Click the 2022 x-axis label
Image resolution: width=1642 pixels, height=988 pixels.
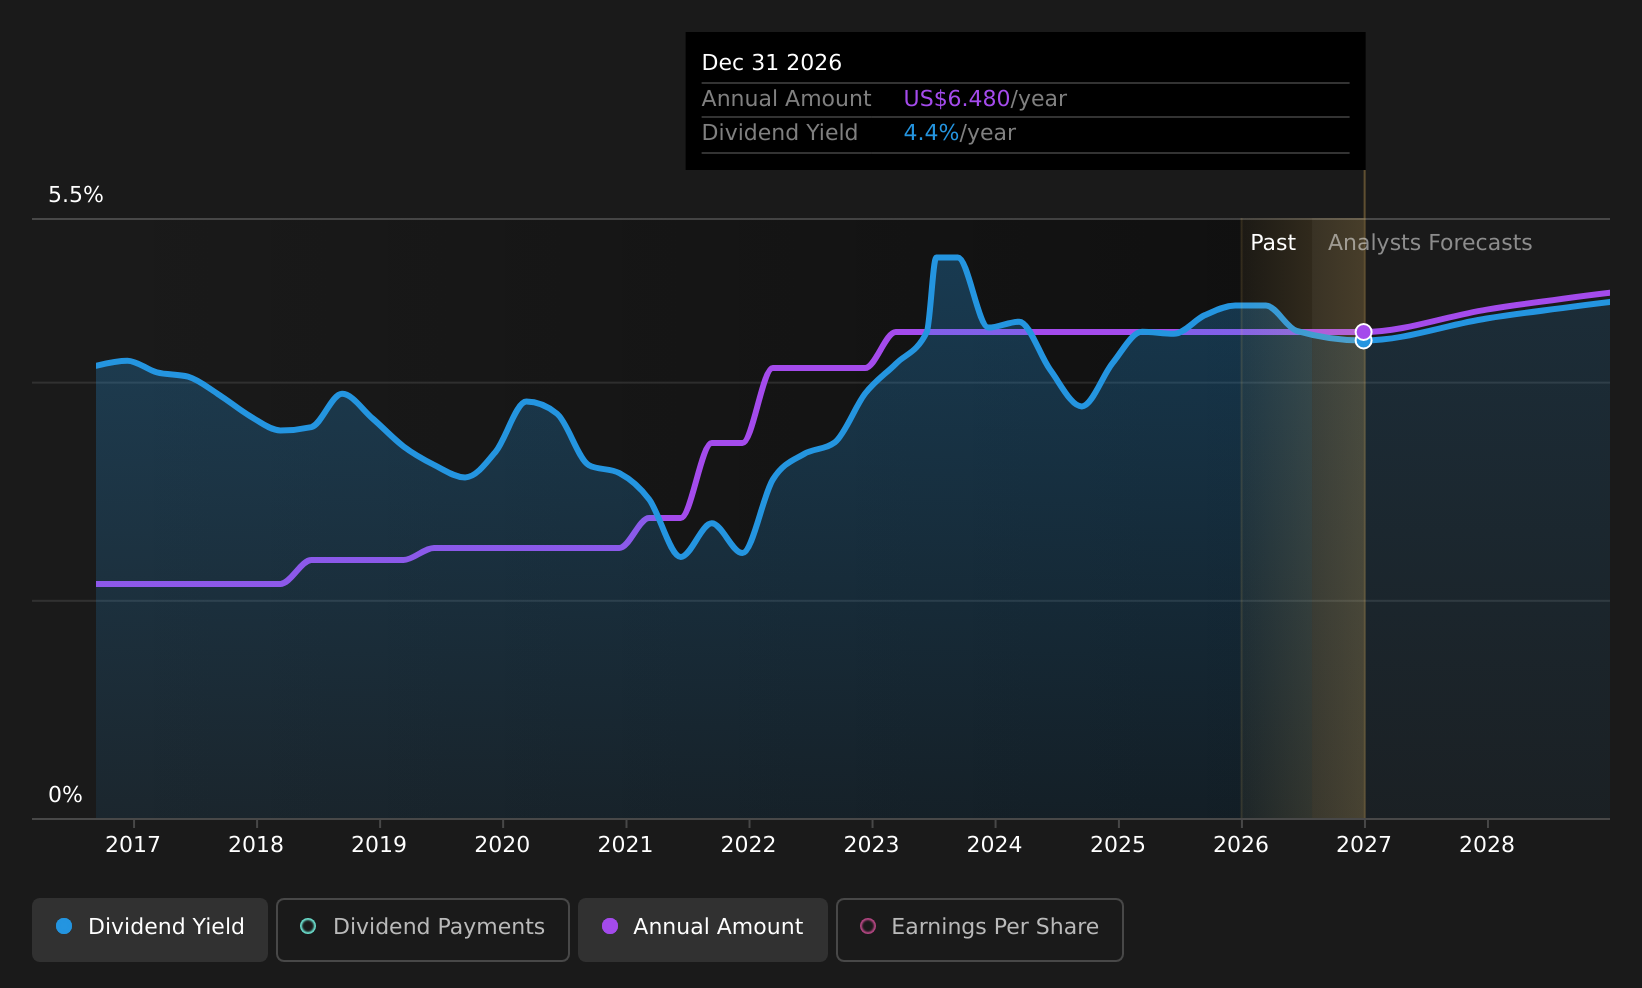pyautogui.click(x=748, y=845)
